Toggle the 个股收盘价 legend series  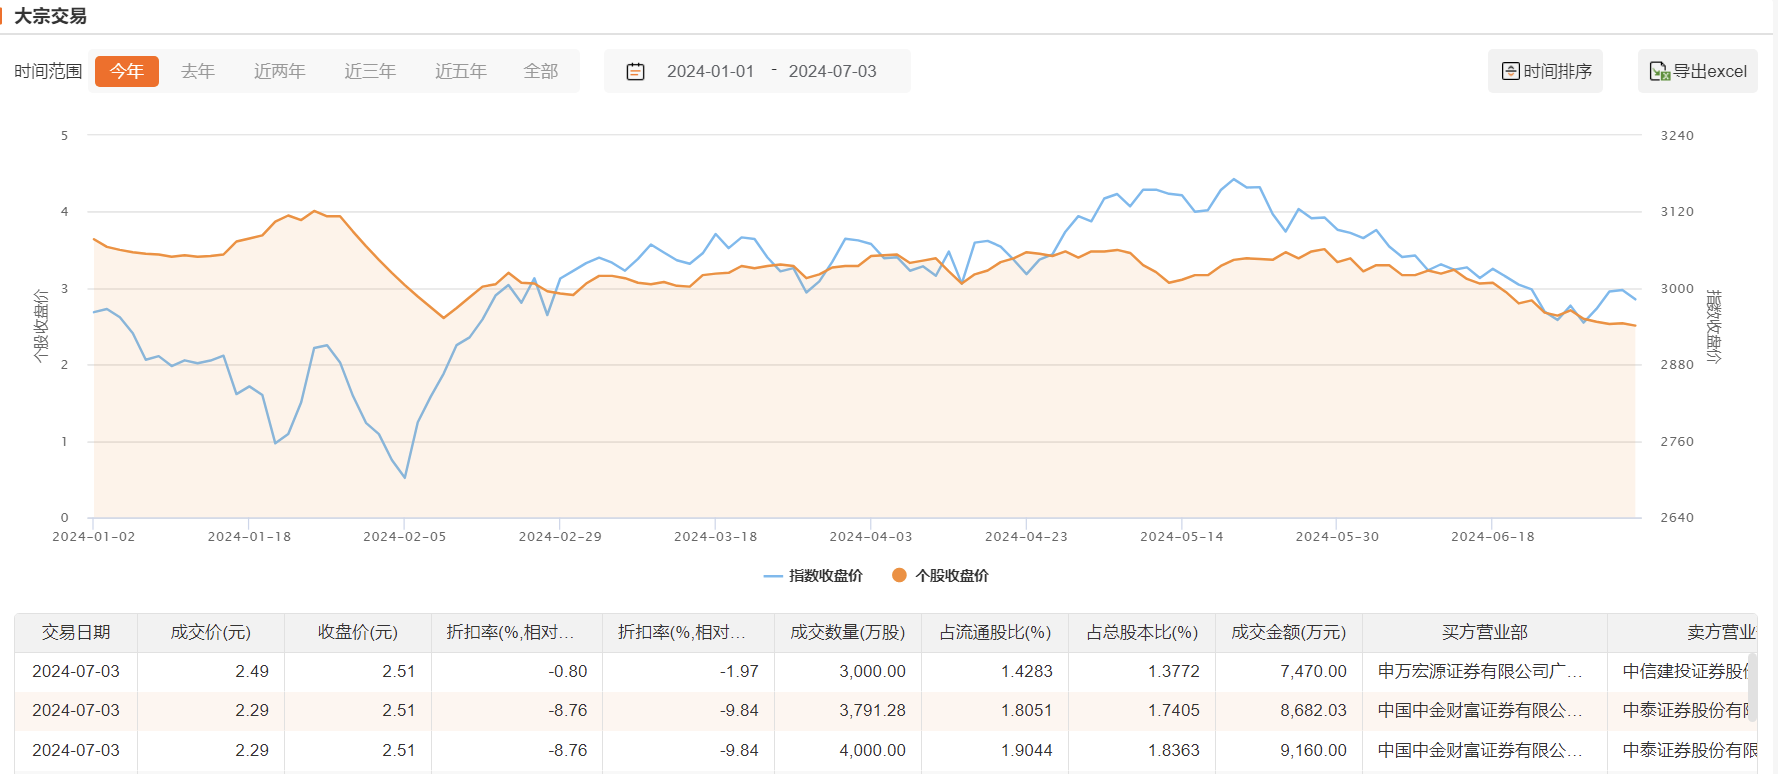click(940, 576)
